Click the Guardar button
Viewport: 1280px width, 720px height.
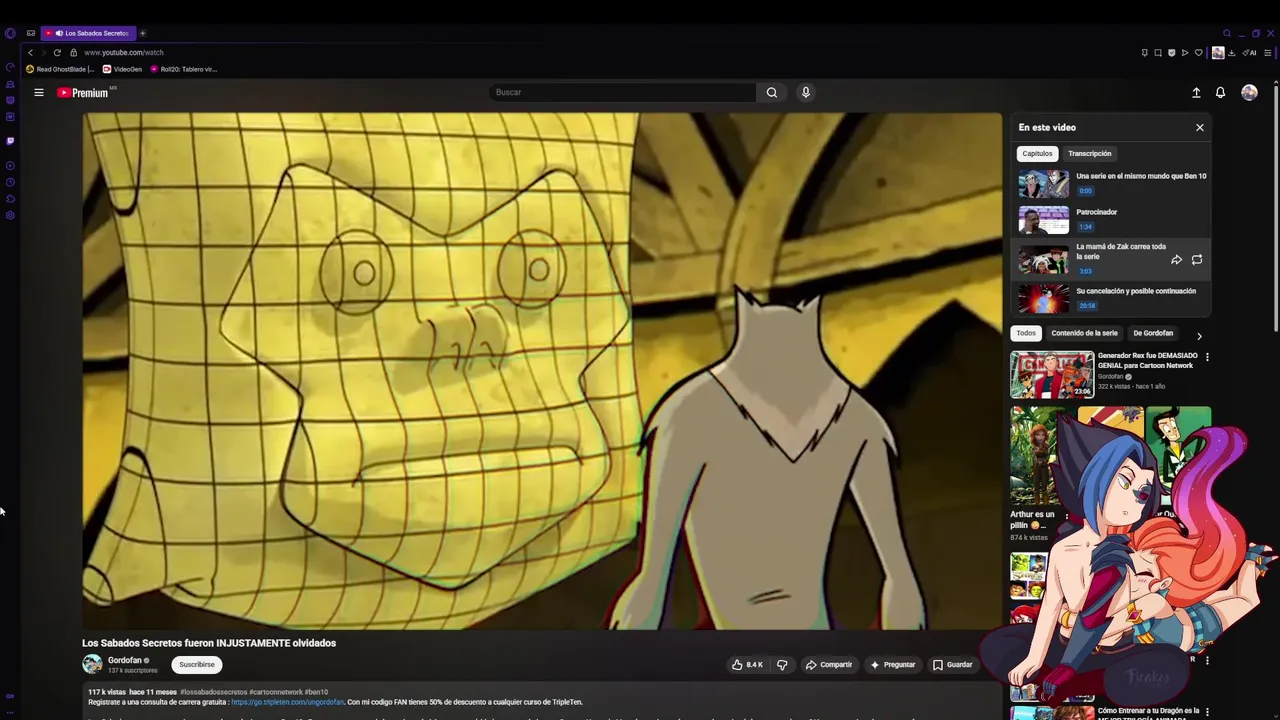tap(952, 664)
